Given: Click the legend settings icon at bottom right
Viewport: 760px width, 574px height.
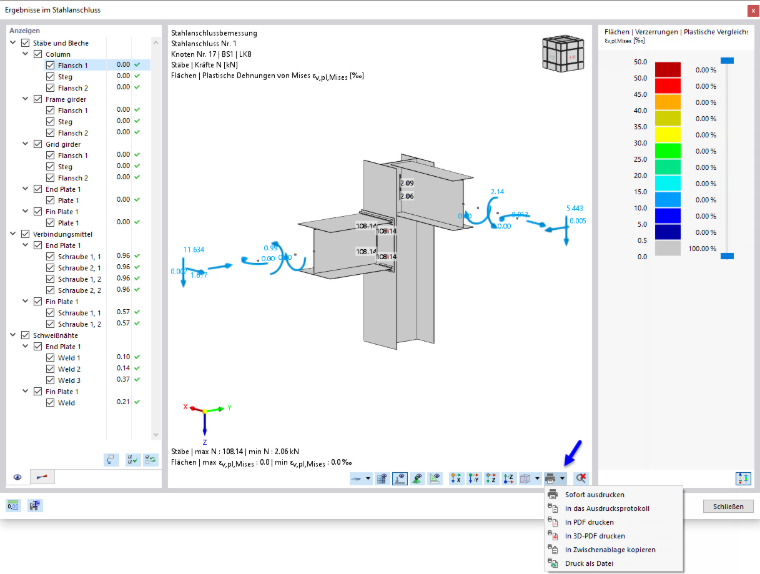Looking at the screenshot, I should [743, 478].
